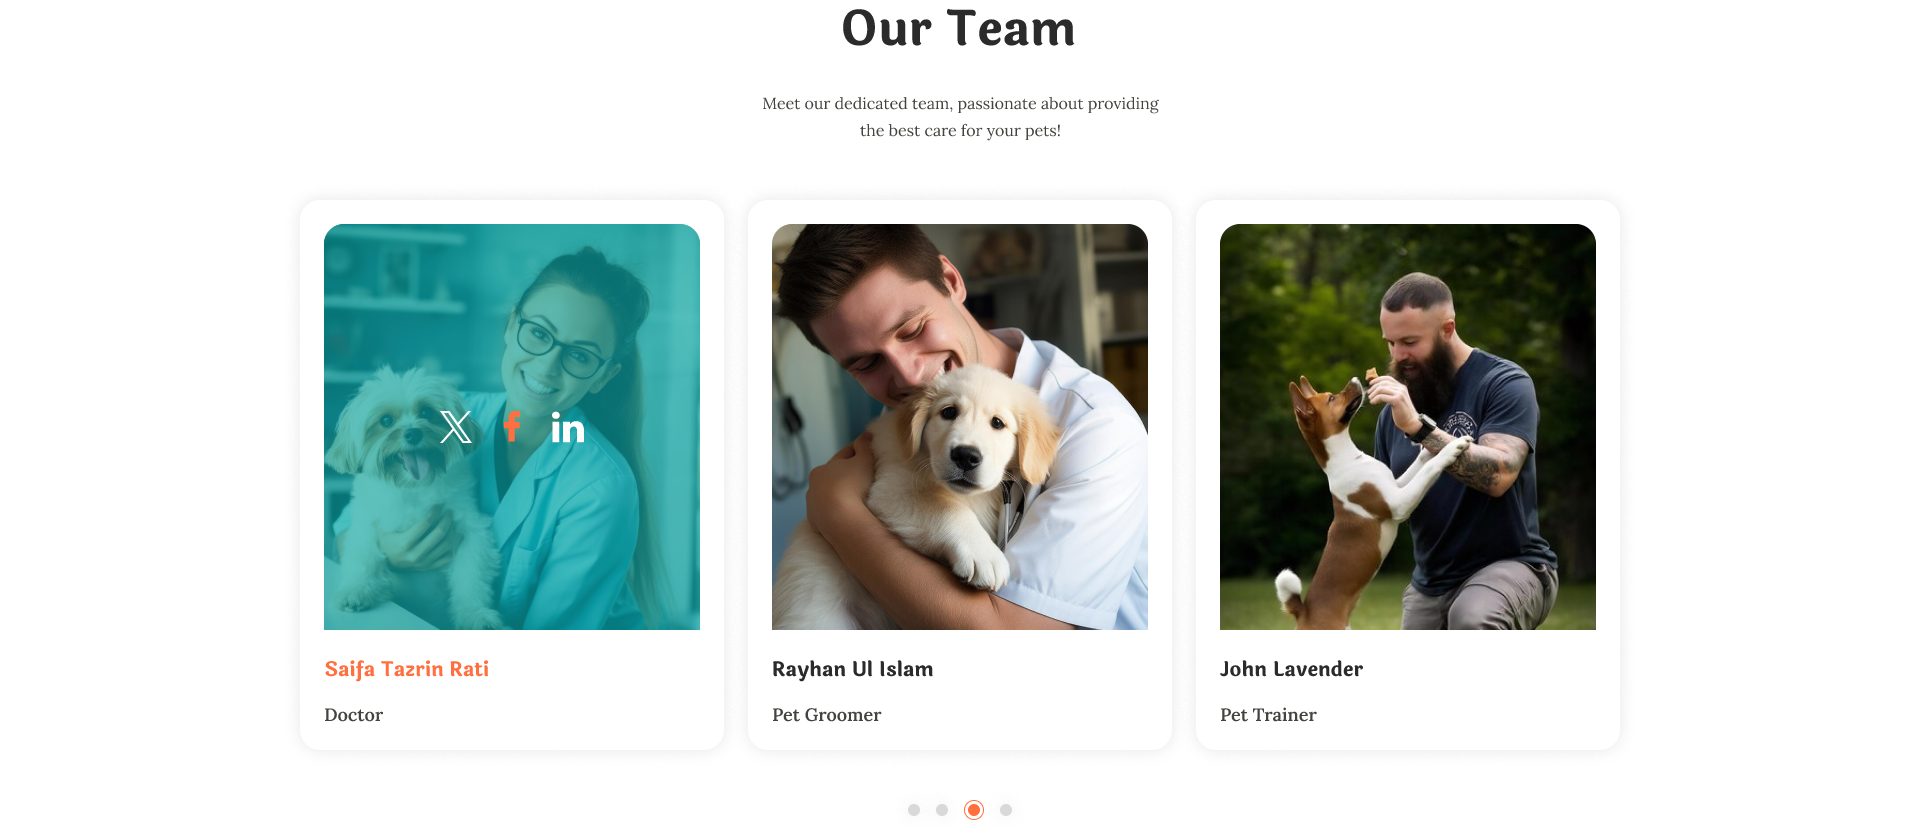Open John Lavender's name link

1291,669
